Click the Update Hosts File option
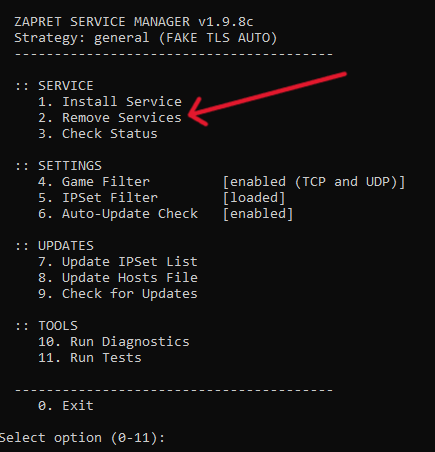The width and height of the screenshot is (435, 452). 118,277
